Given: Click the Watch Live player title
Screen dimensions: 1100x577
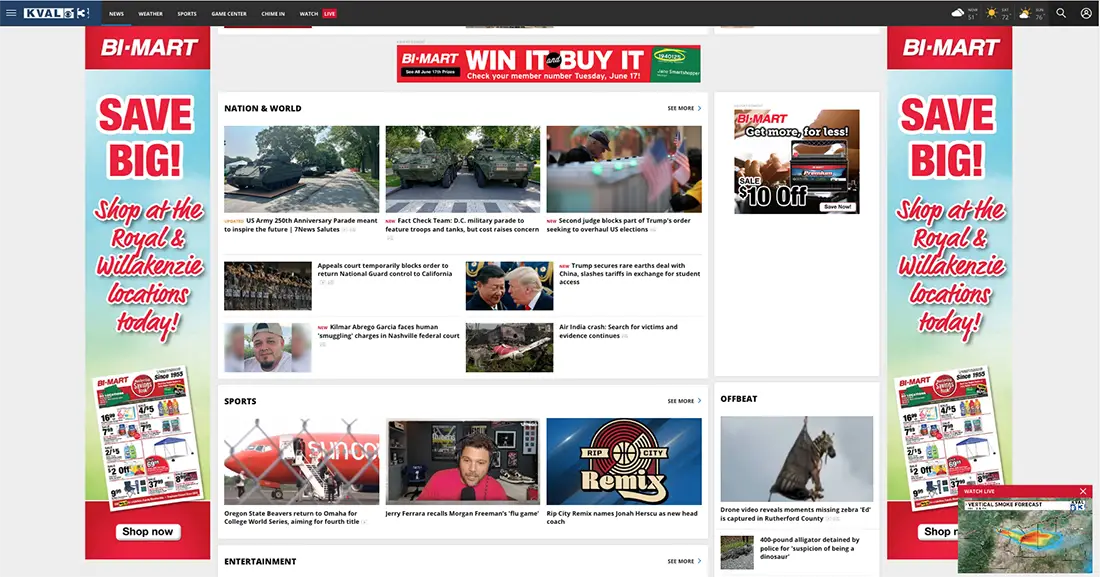Looking at the screenshot, I should pyautogui.click(x=979, y=491).
